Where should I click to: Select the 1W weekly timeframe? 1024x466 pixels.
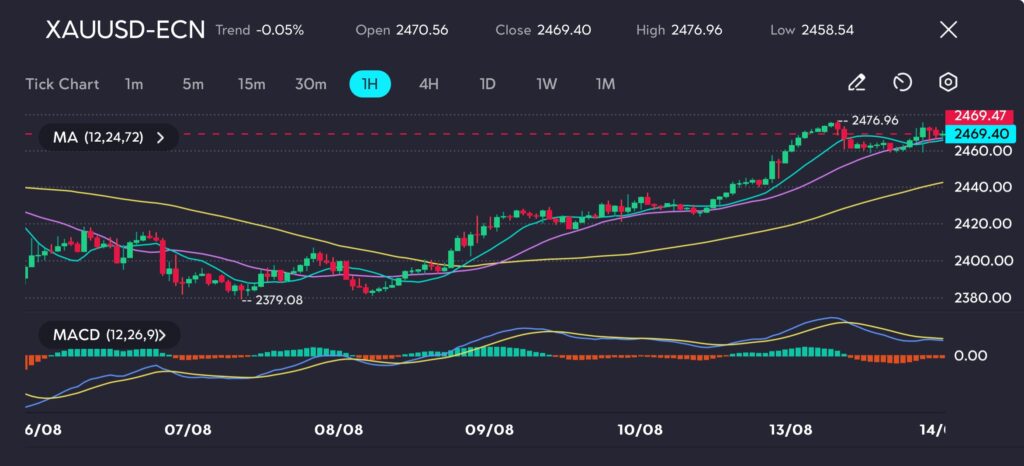(x=546, y=84)
